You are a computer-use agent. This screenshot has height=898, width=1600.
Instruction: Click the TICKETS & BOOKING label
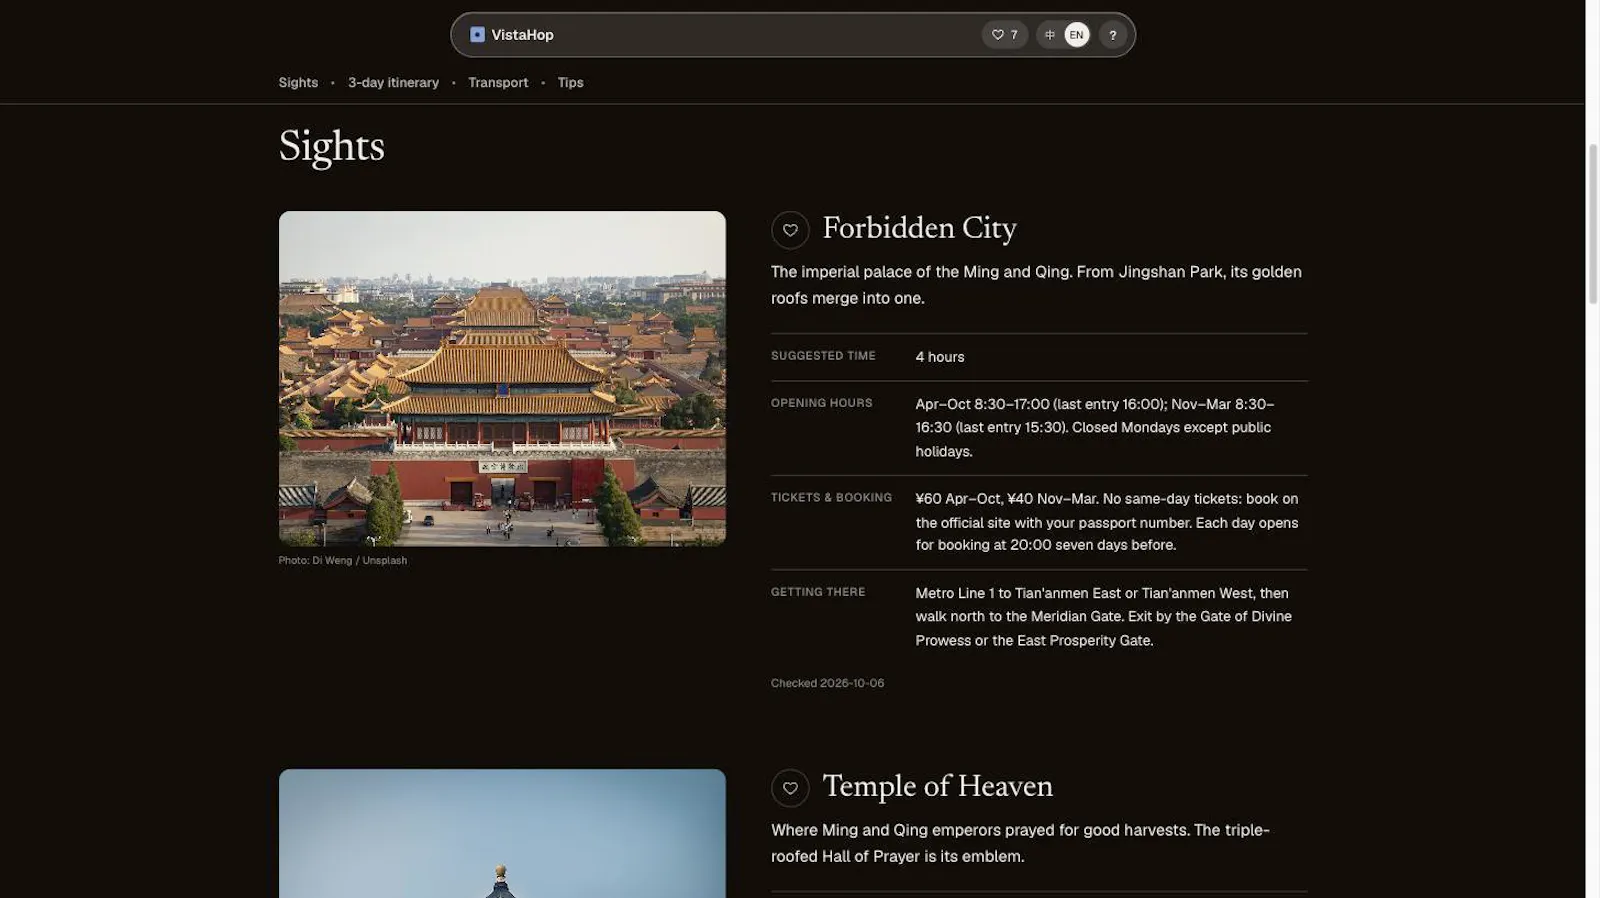click(831, 497)
